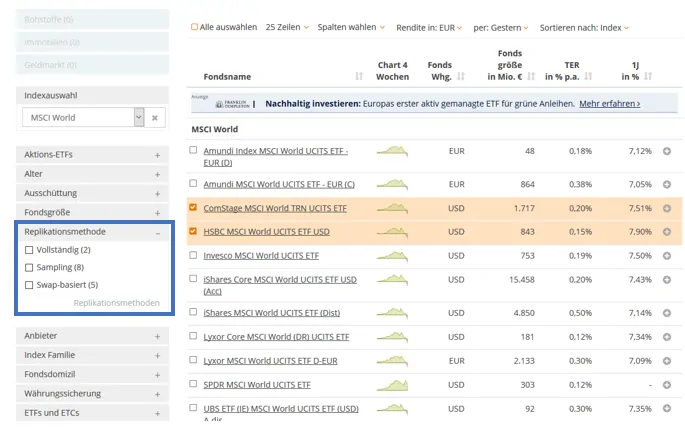Expand Währungssicherung filter section

(x=92, y=394)
